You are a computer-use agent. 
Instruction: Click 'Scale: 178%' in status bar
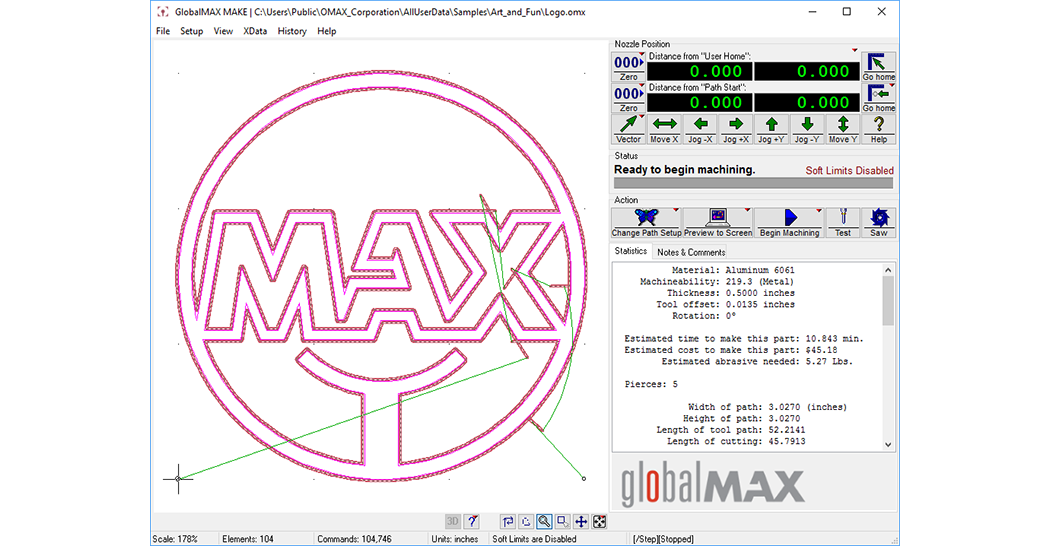(x=175, y=539)
